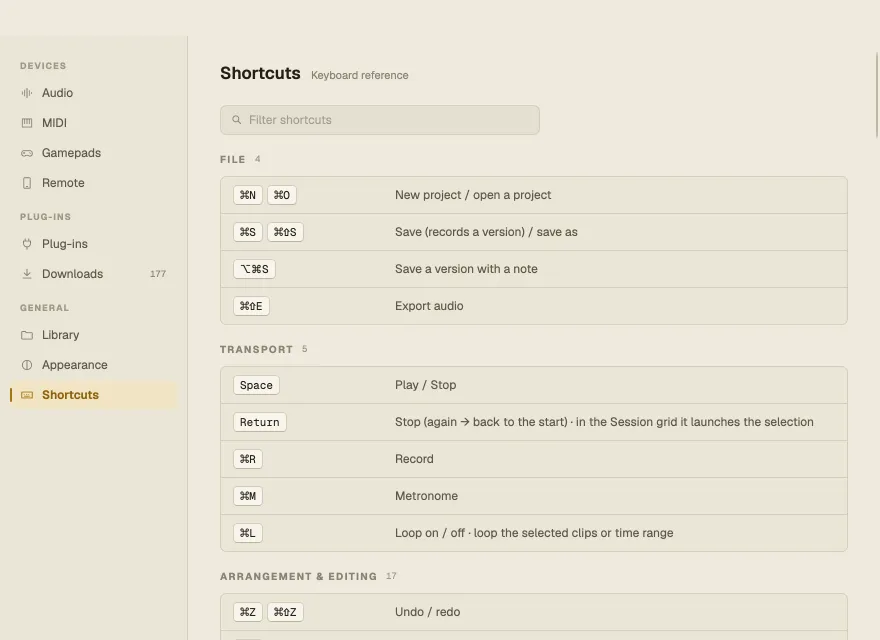Click the ⌘⇧Z redo key badge
880x640 pixels.
[x=285, y=612]
